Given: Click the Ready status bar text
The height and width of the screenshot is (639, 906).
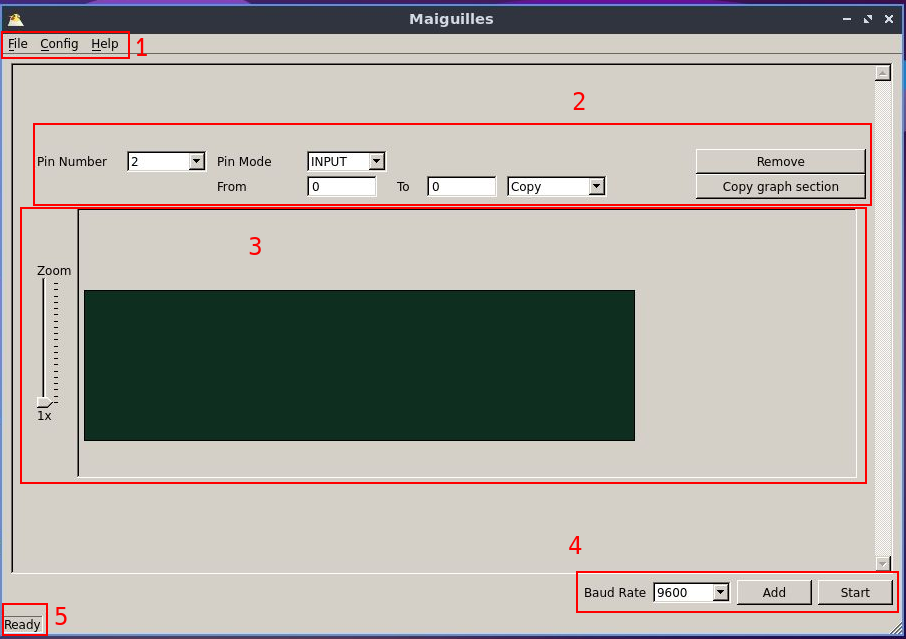Looking at the screenshot, I should pos(22,625).
